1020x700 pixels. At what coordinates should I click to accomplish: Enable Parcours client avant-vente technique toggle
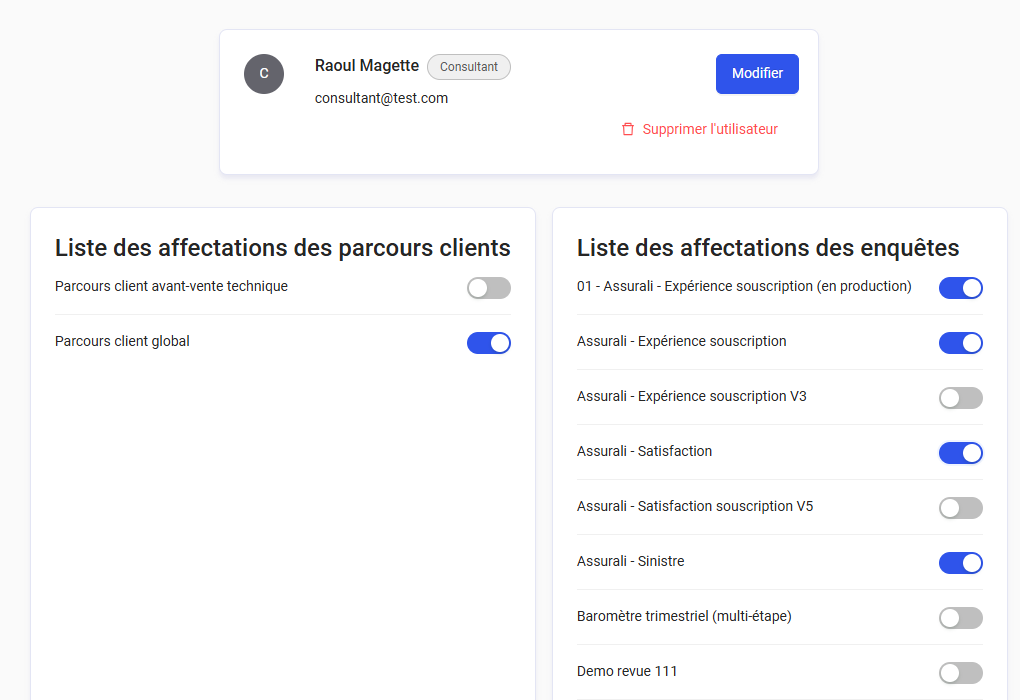pos(489,288)
